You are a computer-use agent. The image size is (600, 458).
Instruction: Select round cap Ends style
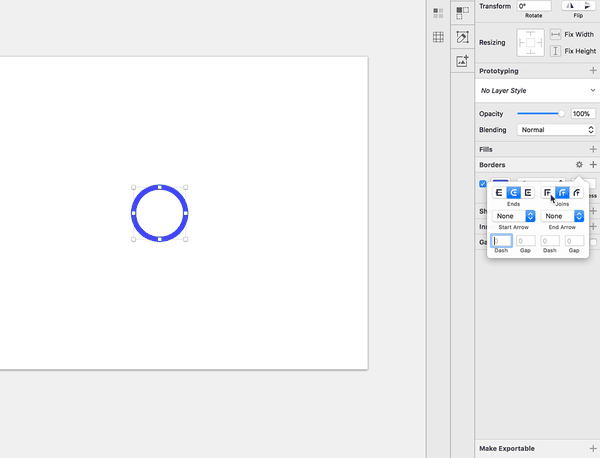point(514,192)
